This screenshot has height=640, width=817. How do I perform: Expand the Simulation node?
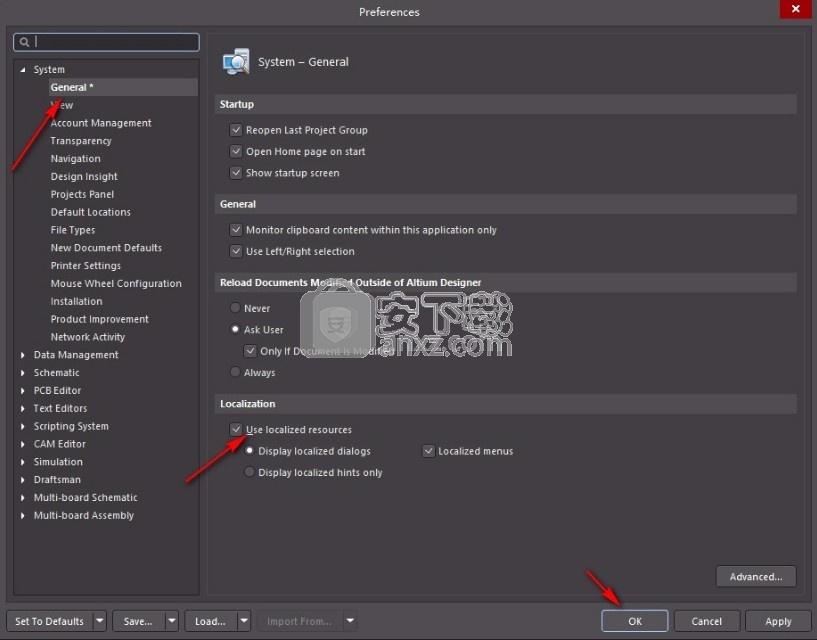tap(22, 462)
